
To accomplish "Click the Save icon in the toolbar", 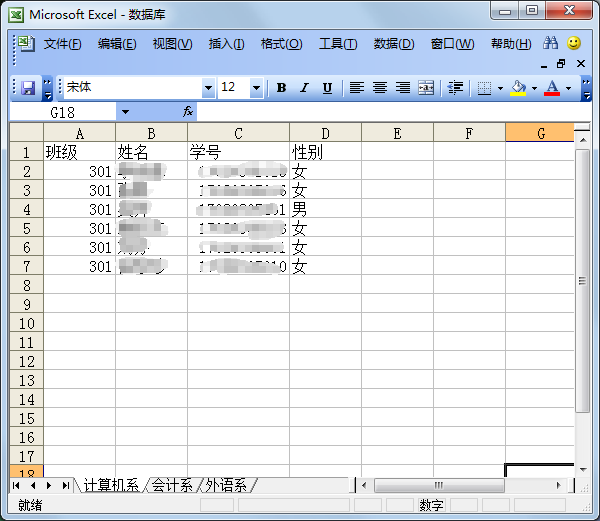I will point(28,88).
